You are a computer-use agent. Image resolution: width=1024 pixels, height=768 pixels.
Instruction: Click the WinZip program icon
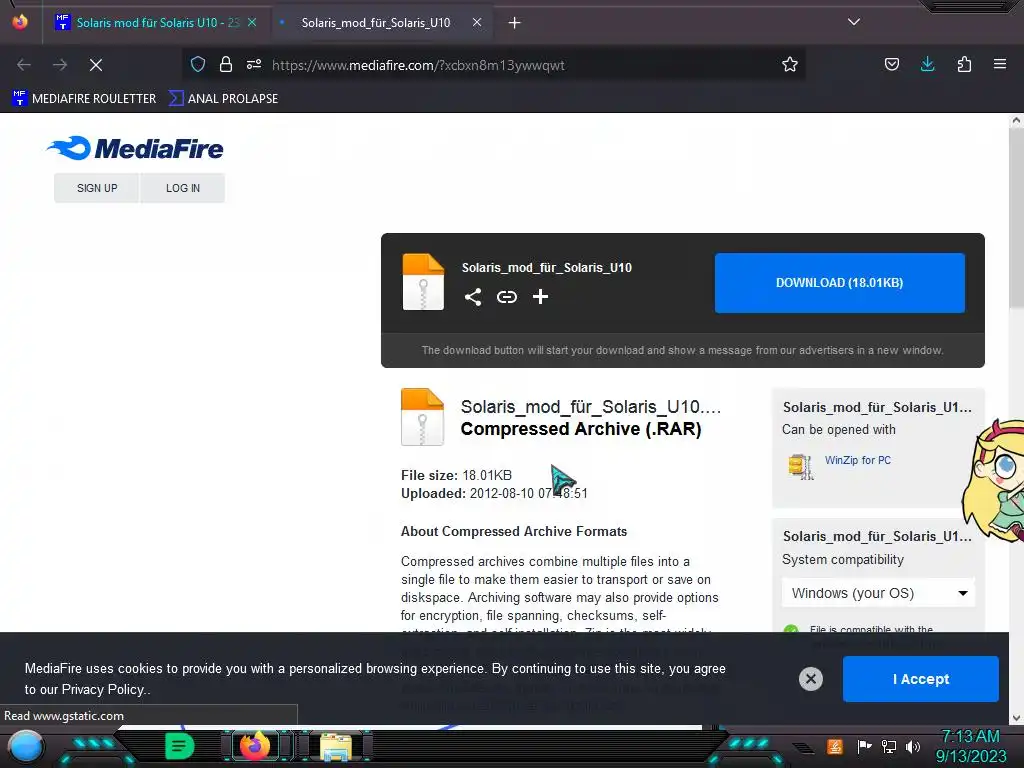[x=801, y=466]
